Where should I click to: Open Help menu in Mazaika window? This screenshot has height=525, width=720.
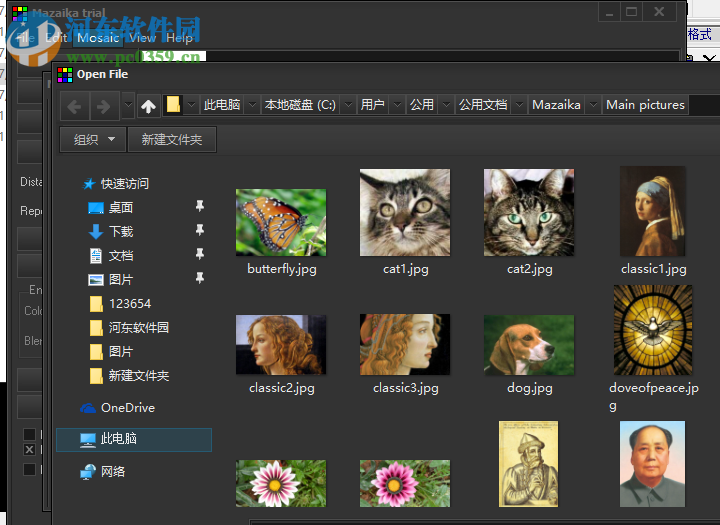pyautogui.click(x=180, y=38)
